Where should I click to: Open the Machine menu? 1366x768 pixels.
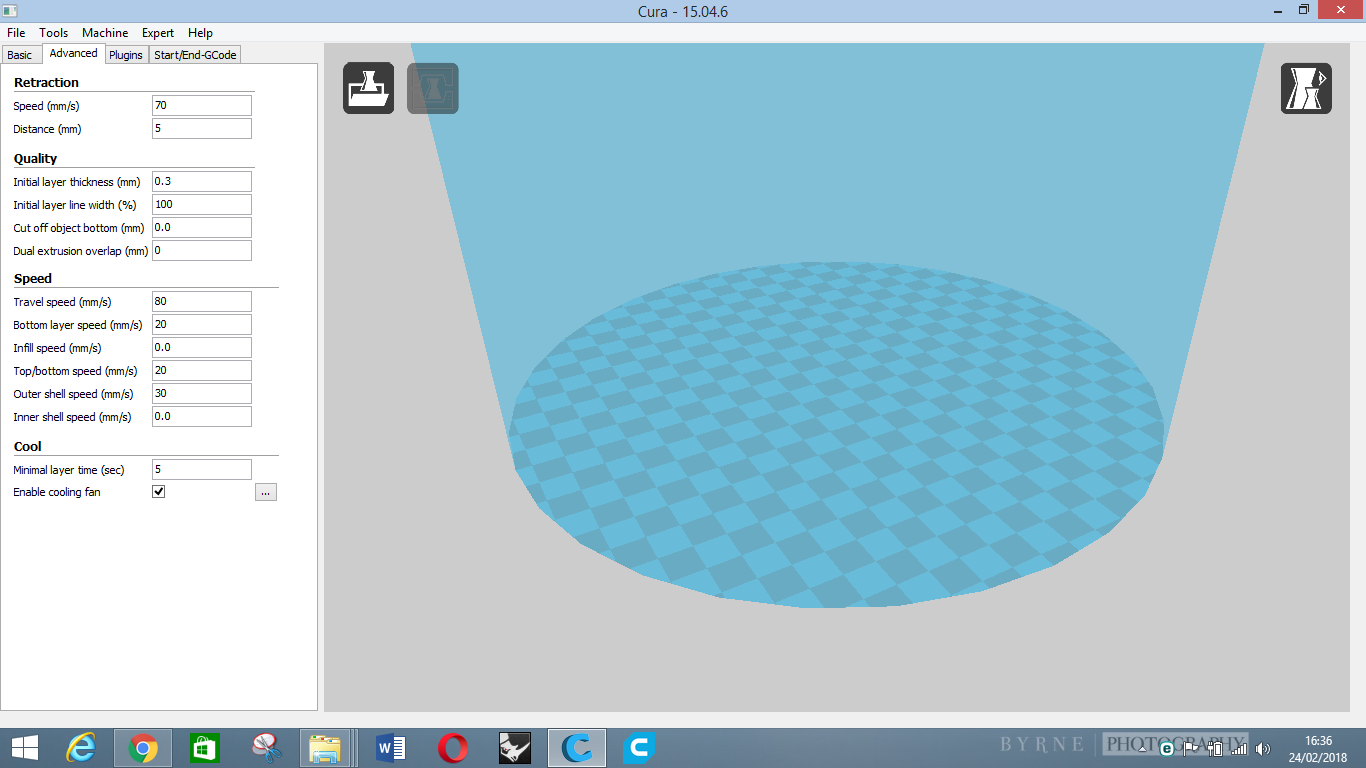pos(105,33)
